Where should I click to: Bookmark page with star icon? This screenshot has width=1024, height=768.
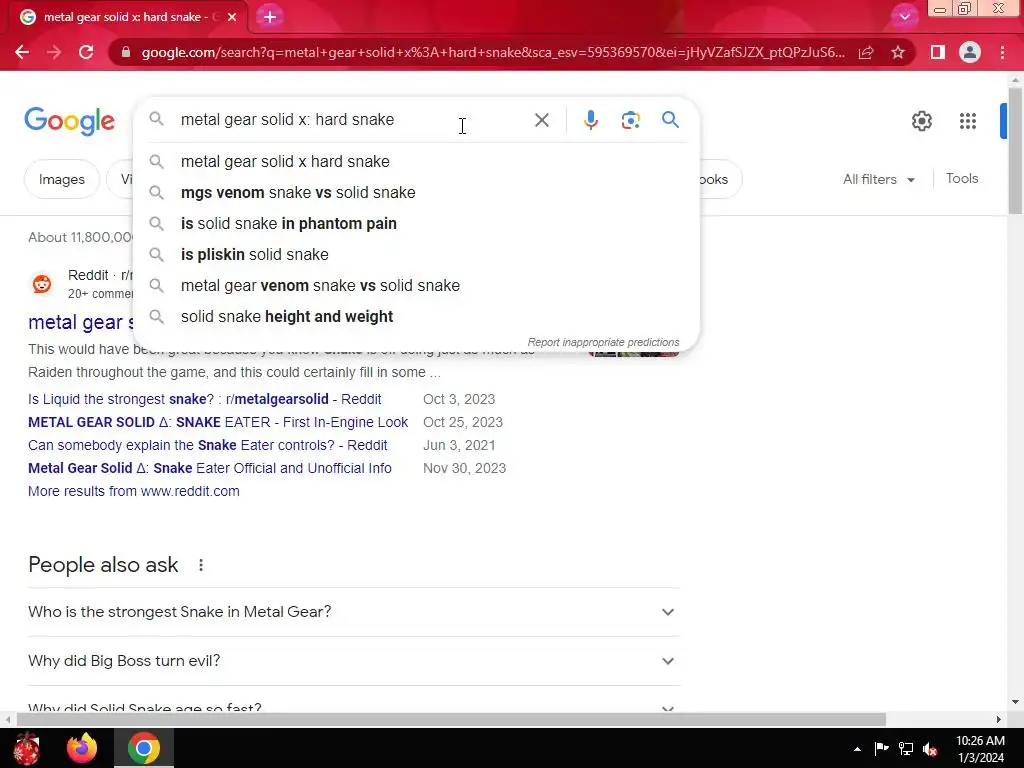point(898,52)
